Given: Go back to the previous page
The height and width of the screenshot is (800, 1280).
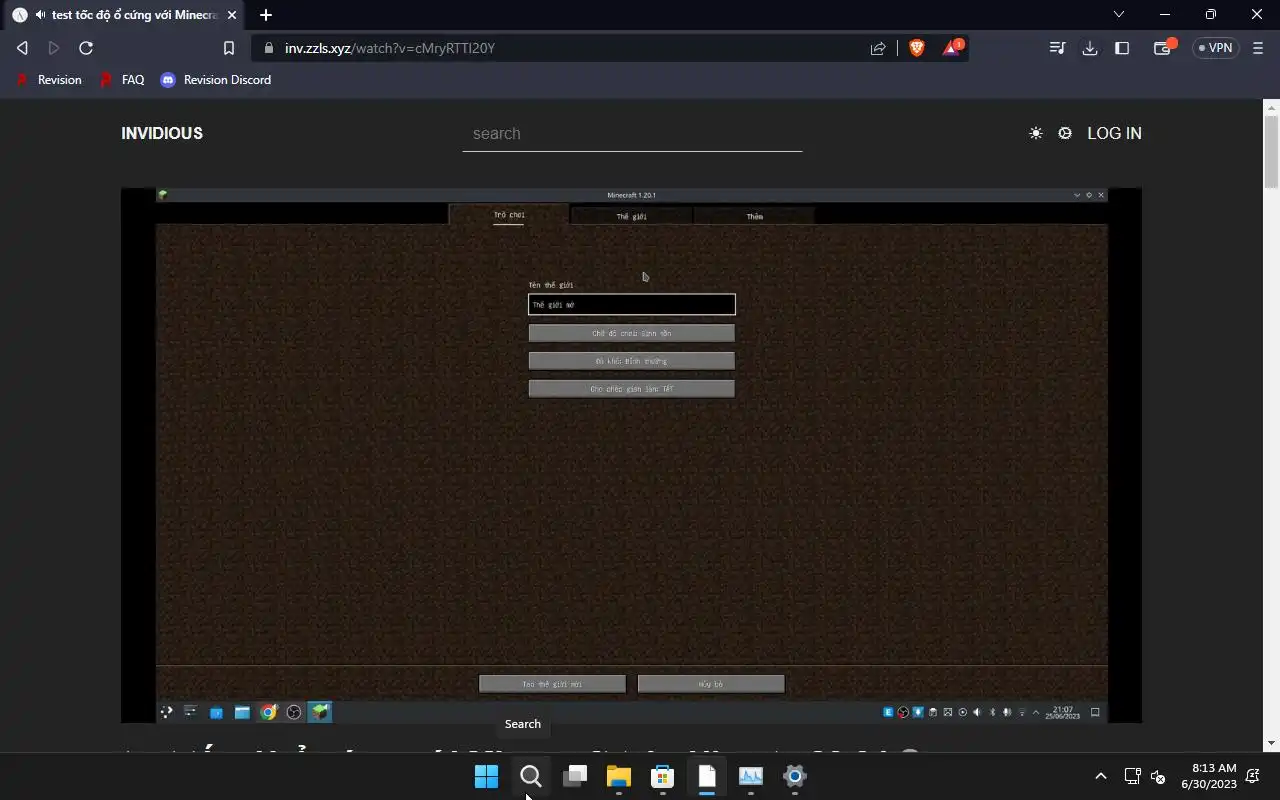Looking at the screenshot, I should 22,48.
